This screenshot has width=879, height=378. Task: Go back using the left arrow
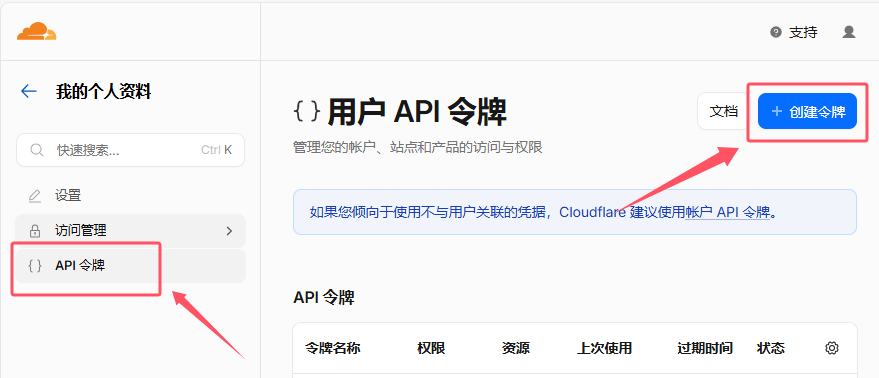(29, 91)
